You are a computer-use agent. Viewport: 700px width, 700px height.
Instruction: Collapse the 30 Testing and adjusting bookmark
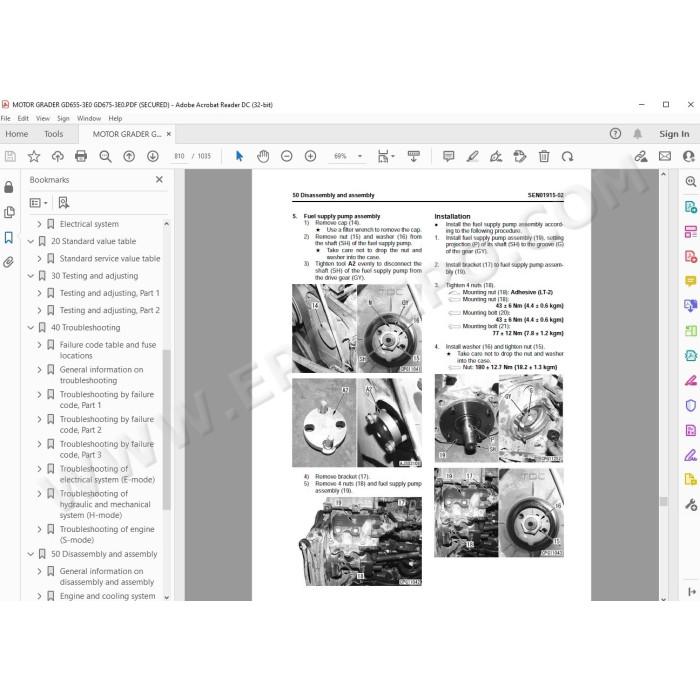point(31,276)
